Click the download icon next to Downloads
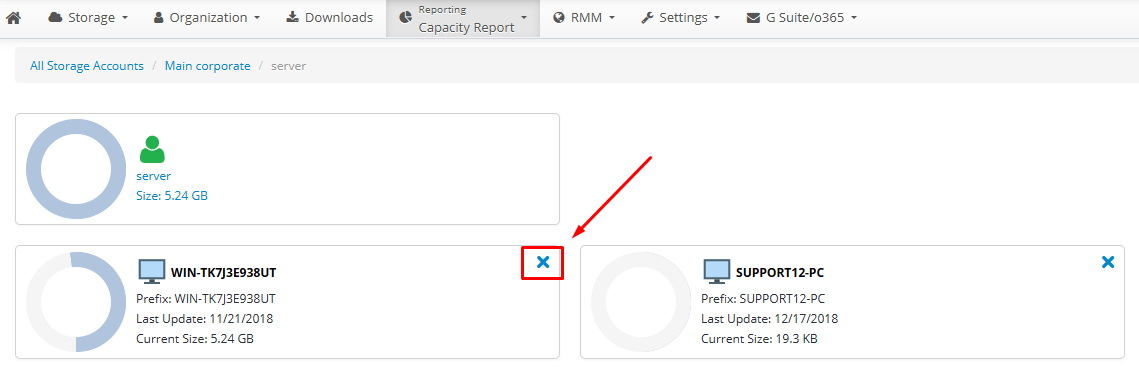The image size is (1139, 387). (293, 17)
